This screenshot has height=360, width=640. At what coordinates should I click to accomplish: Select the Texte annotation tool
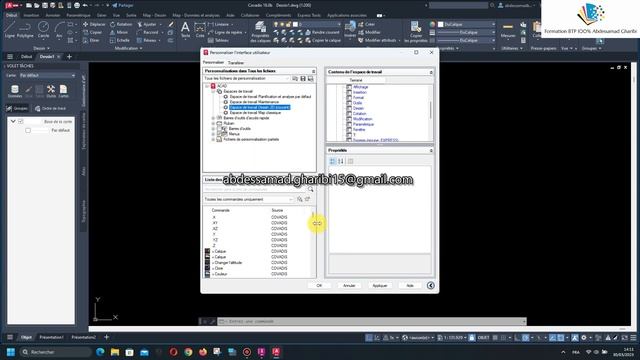pos(185,30)
